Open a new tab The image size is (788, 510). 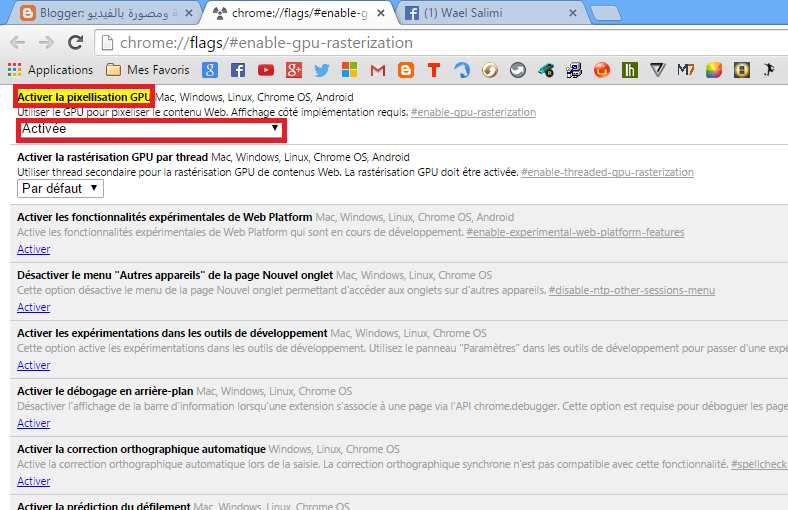click(x=606, y=14)
